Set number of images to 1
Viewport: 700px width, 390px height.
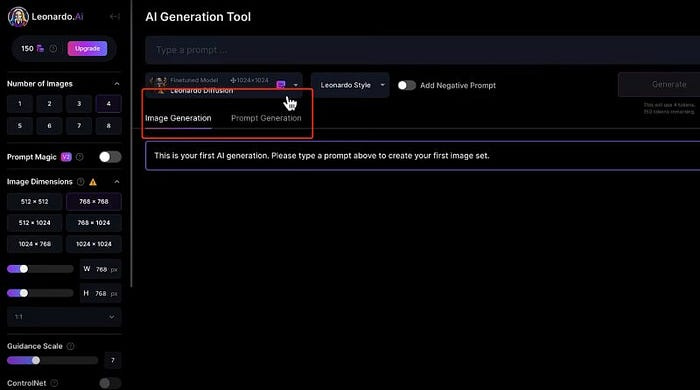20,104
